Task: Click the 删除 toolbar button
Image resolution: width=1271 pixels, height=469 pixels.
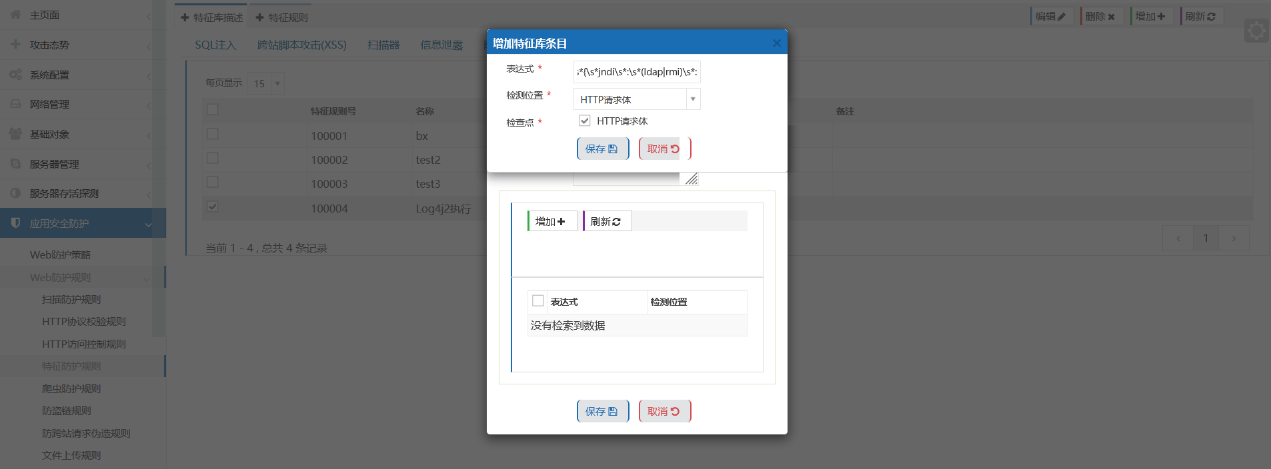Action: coord(1101,17)
